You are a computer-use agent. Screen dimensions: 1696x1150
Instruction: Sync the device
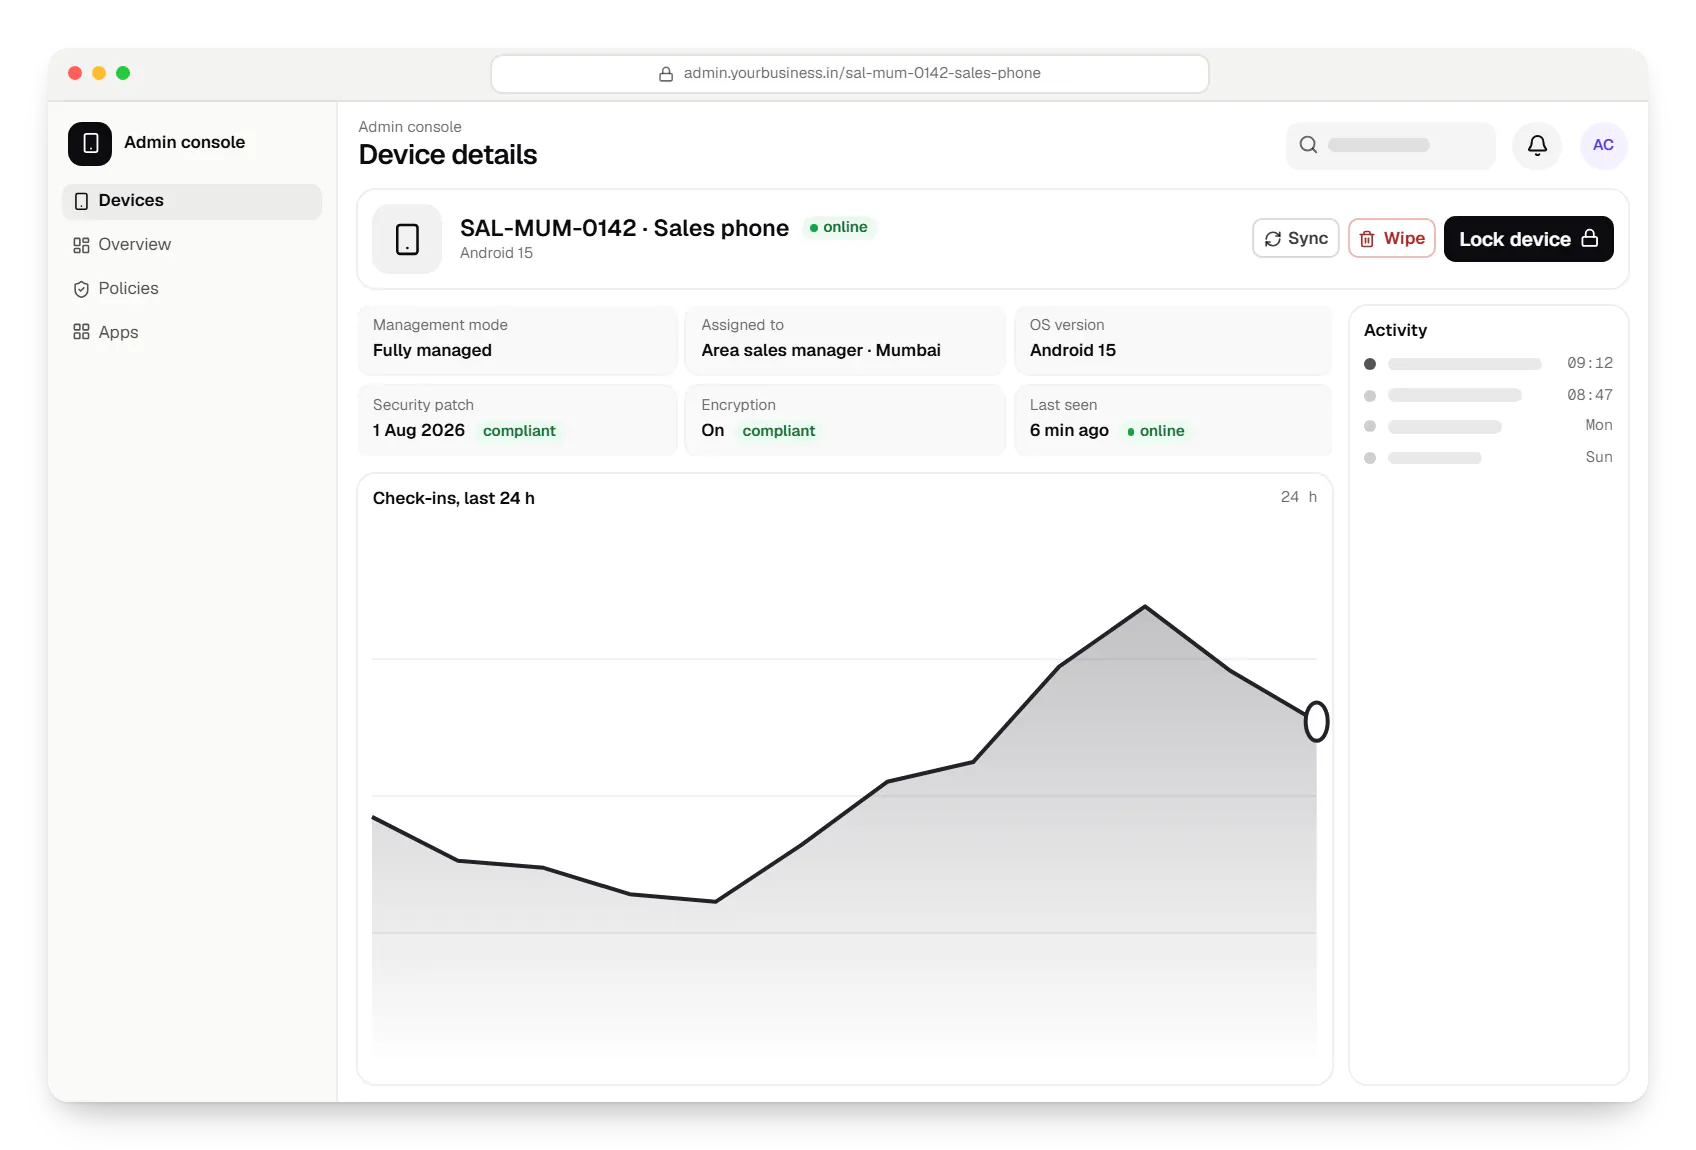click(1295, 238)
